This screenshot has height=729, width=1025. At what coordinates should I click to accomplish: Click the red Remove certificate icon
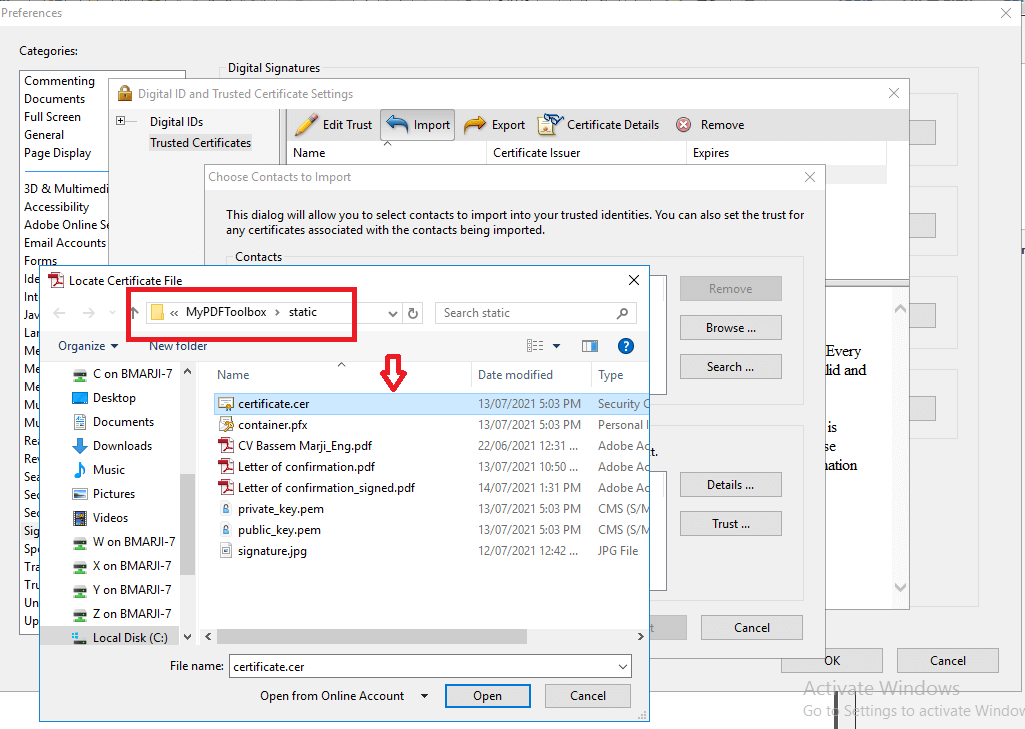684,124
